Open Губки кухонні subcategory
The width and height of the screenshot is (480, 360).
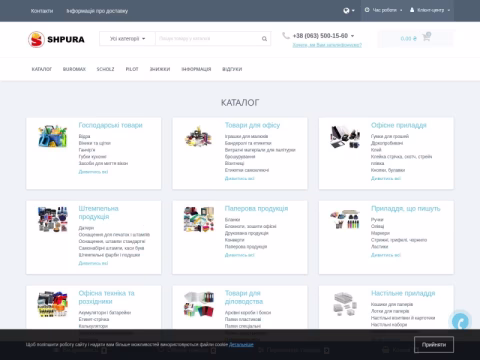pyautogui.click(x=93, y=157)
